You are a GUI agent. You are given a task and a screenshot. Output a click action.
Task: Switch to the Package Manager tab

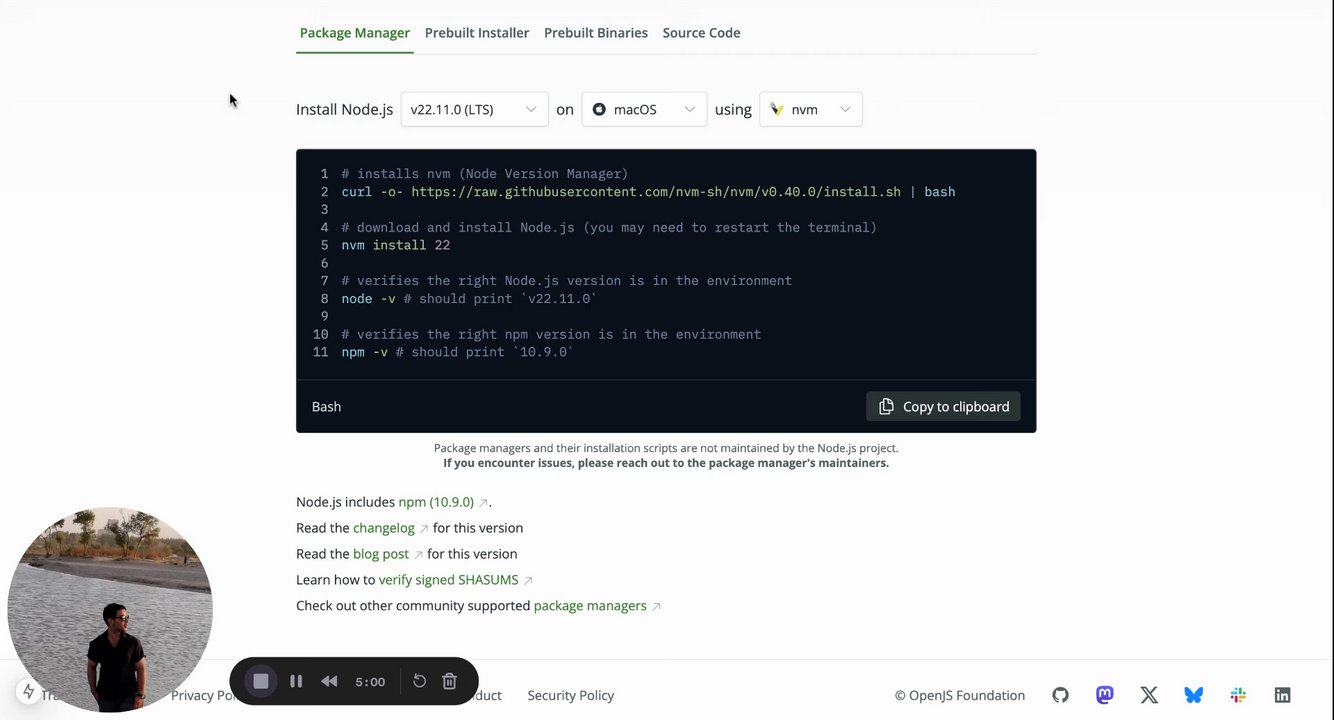[x=355, y=33]
